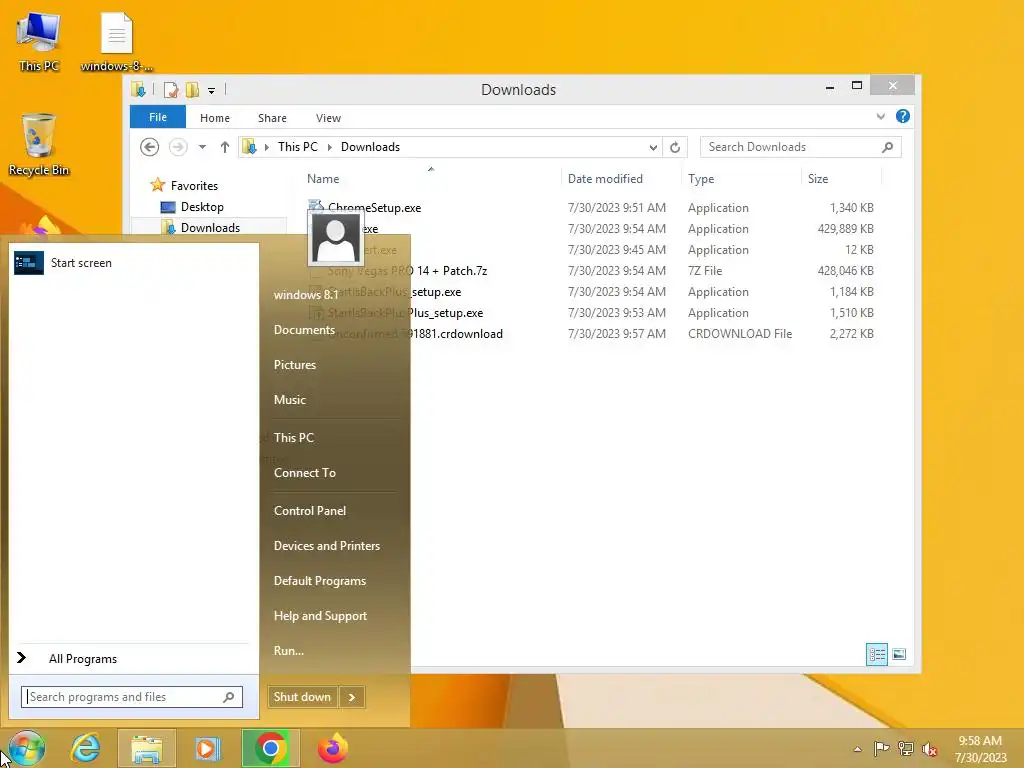Open Run... from Start menu

point(289,650)
